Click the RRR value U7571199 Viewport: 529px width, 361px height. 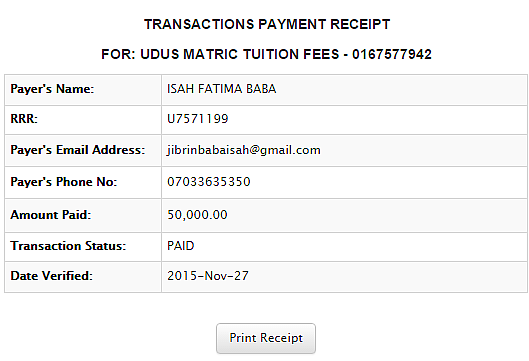pos(198,119)
